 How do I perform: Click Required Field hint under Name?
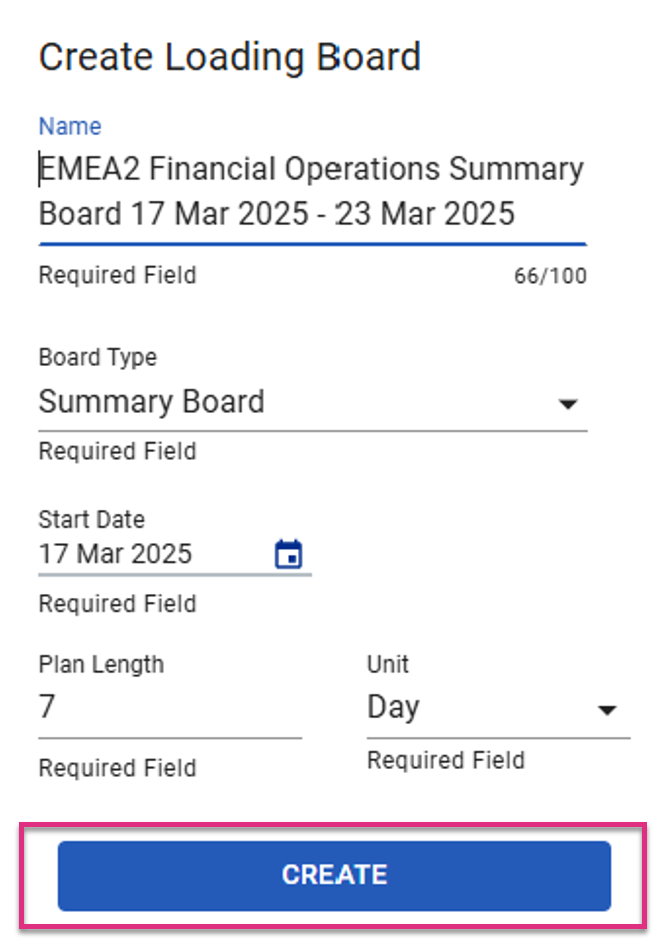point(117,275)
